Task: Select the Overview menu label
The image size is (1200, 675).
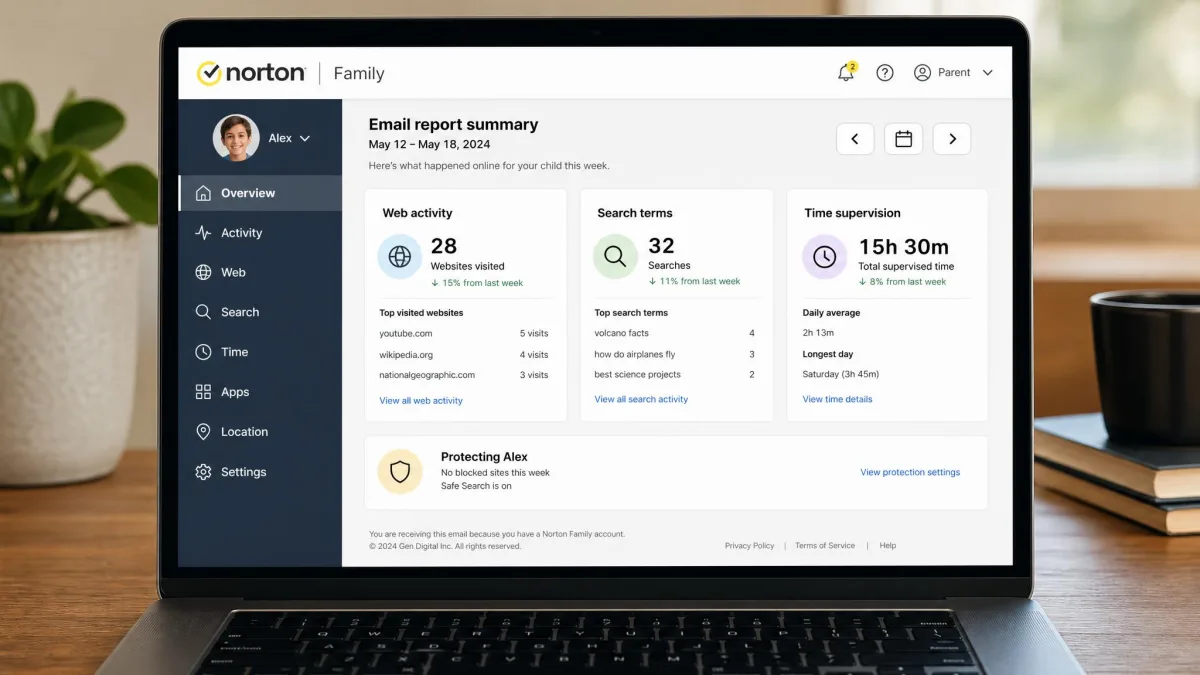Action: tap(248, 193)
